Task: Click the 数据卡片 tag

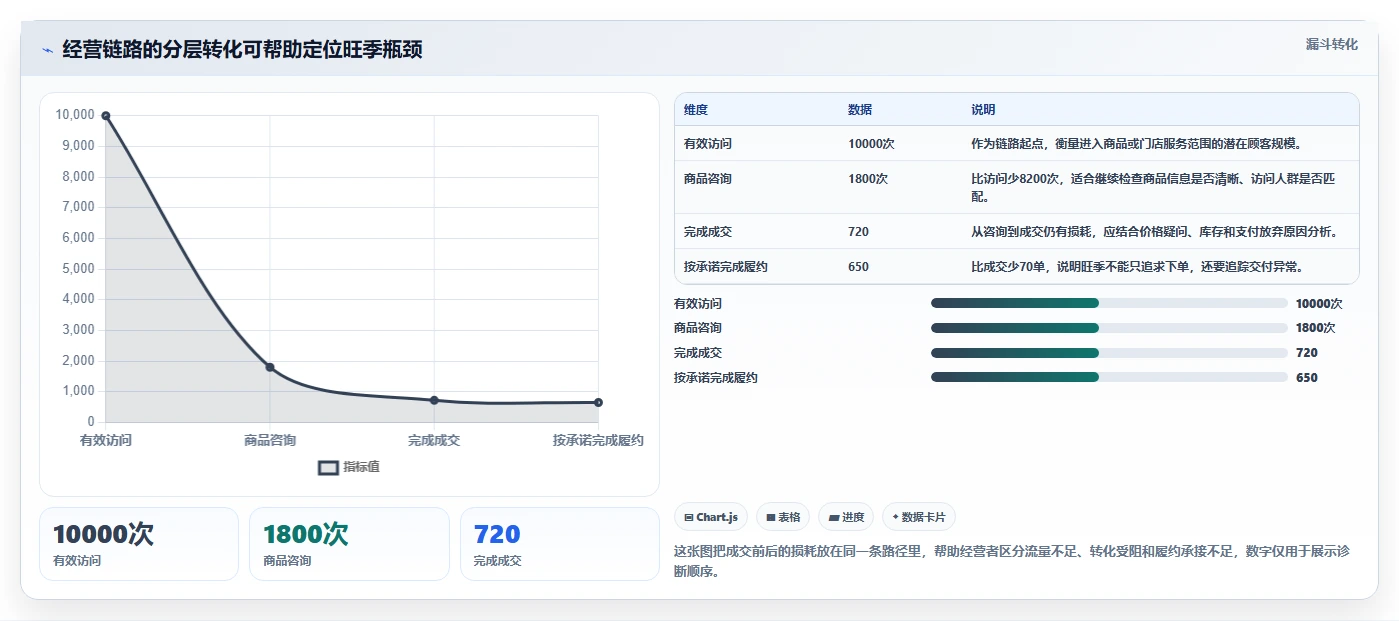Action: point(918,517)
